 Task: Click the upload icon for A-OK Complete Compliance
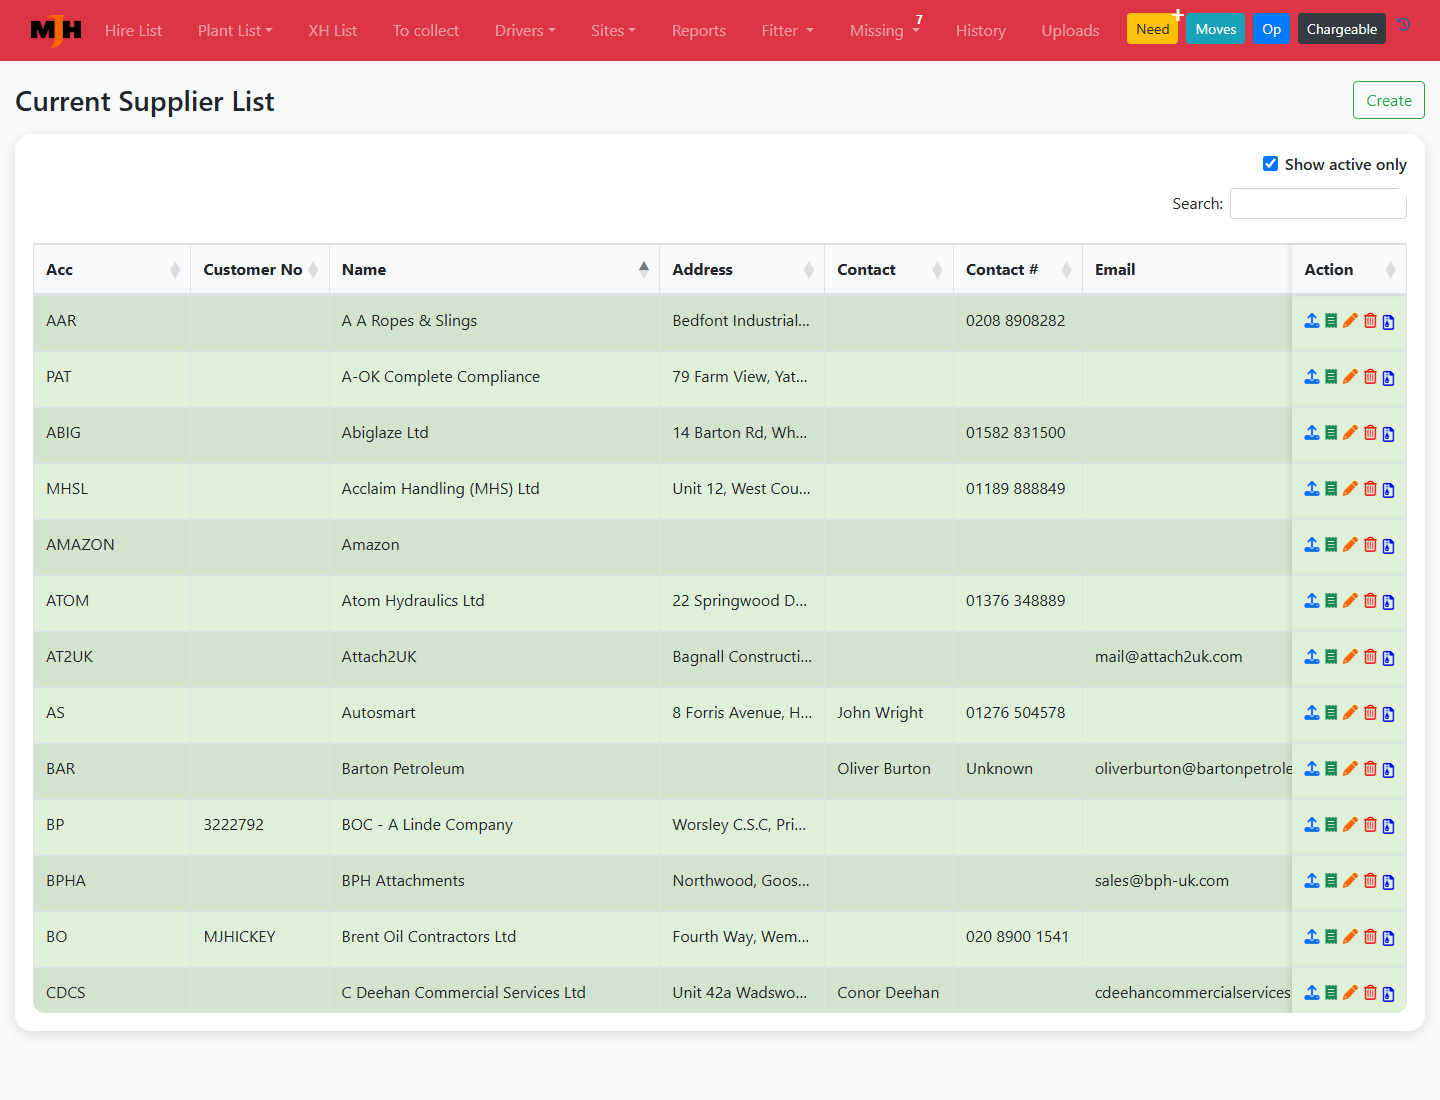(1312, 377)
